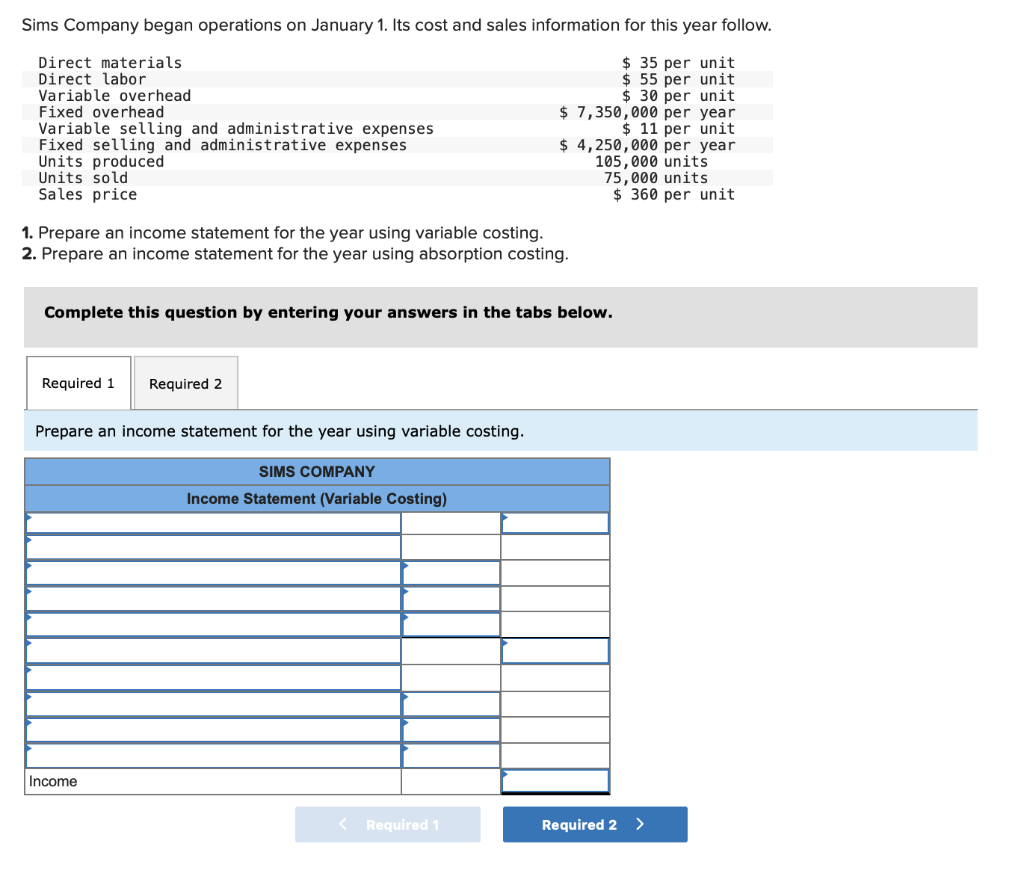Viewport: 1024px width, 888px height.
Task: Open ninth row label dropdown in statement
Action: (x=213, y=730)
